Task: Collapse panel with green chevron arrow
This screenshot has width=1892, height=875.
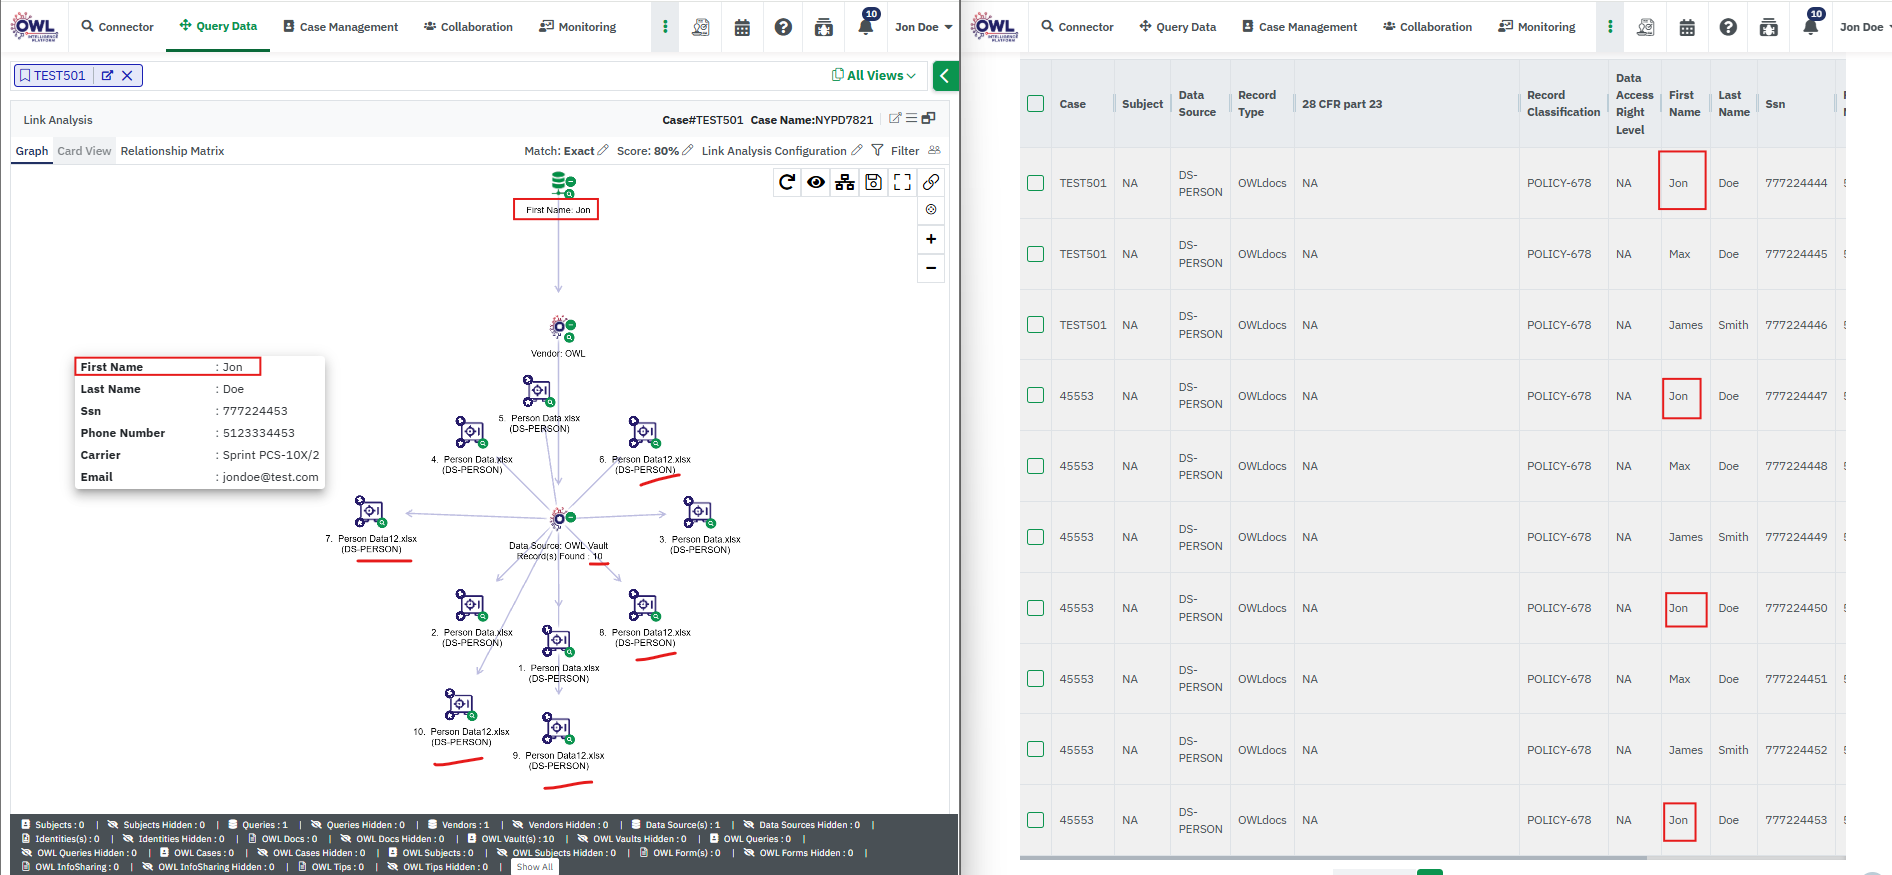Action: pos(944,76)
